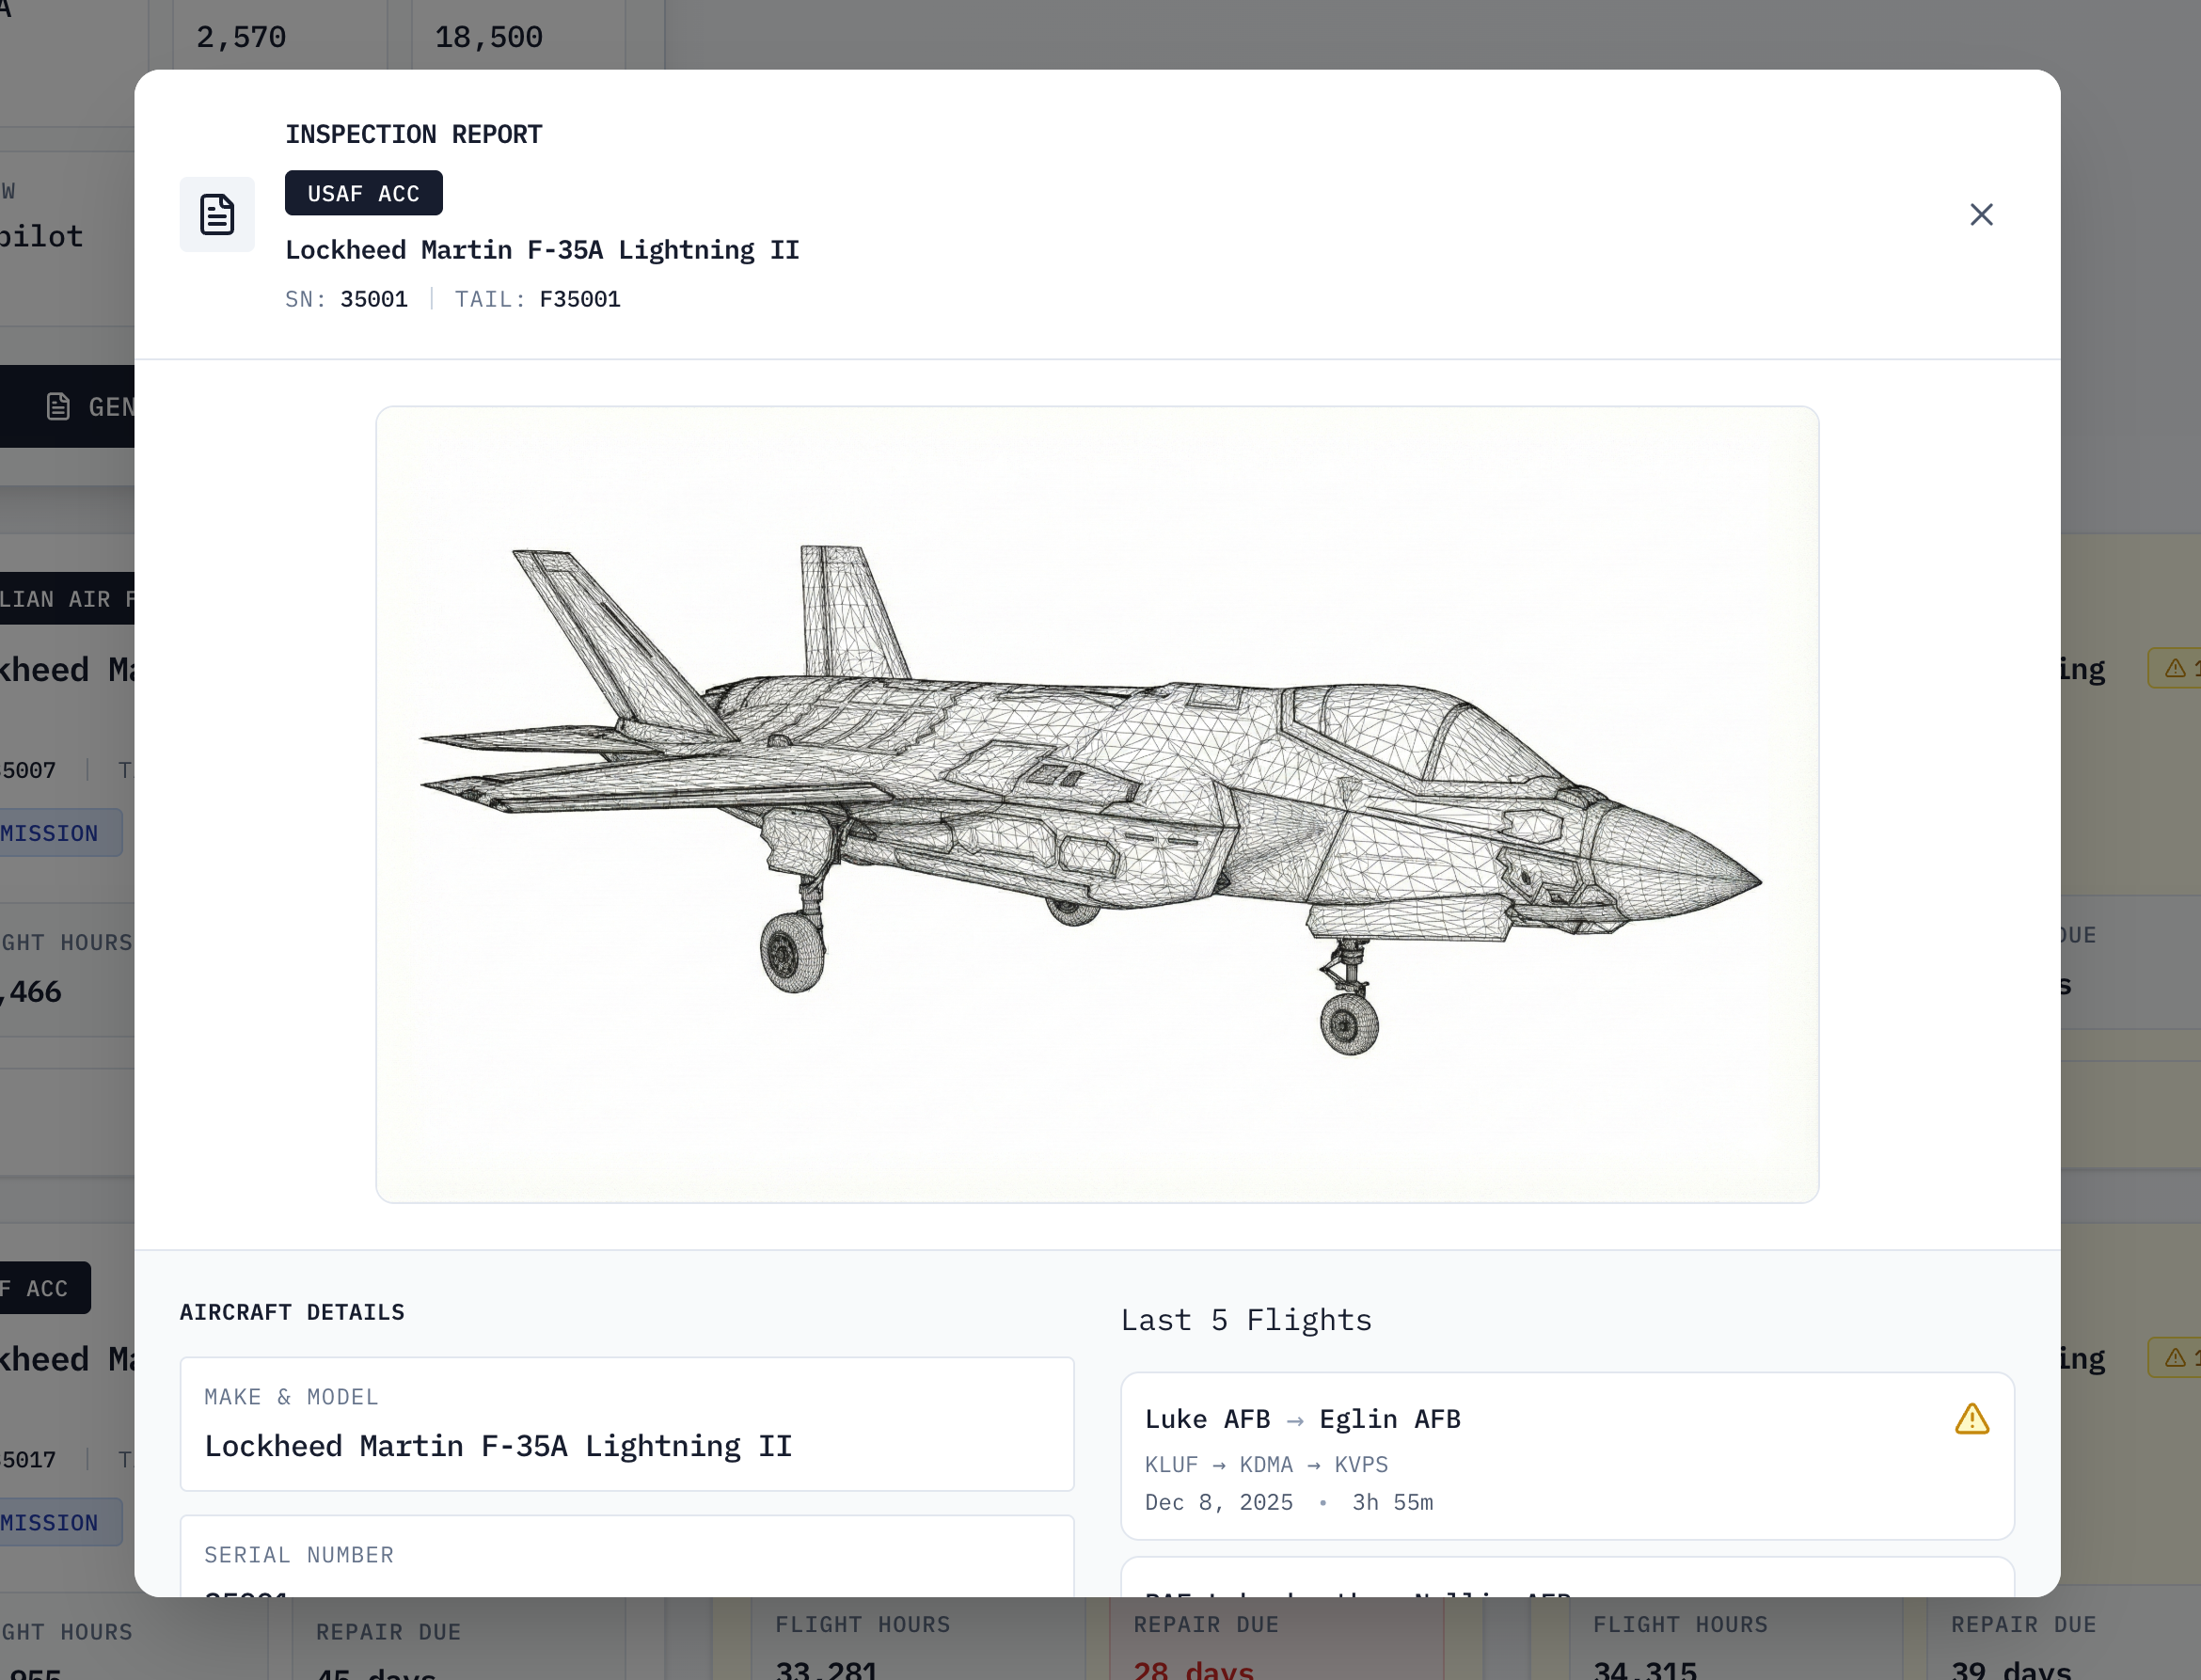2201x1680 pixels.
Task: Click the serial number 35001 in header
Action: point(373,299)
